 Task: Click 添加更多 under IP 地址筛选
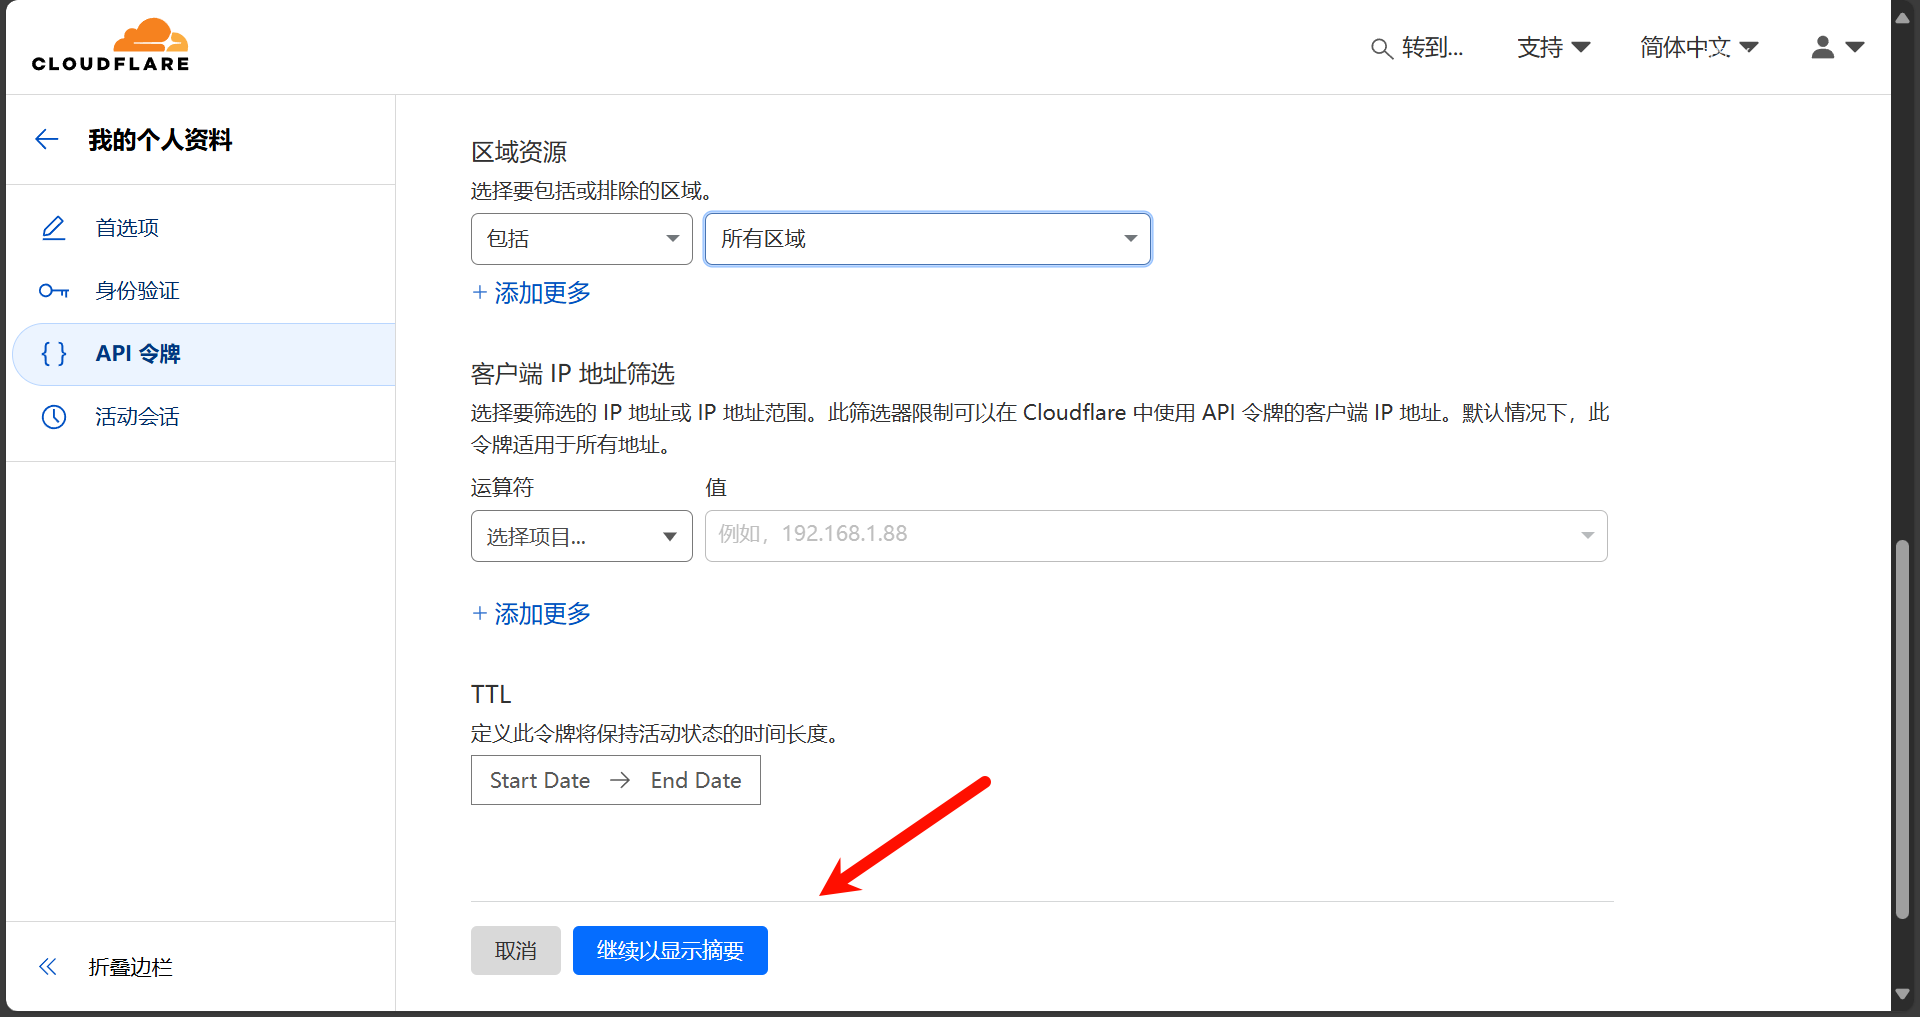pyautogui.click(x=531, y=614)
